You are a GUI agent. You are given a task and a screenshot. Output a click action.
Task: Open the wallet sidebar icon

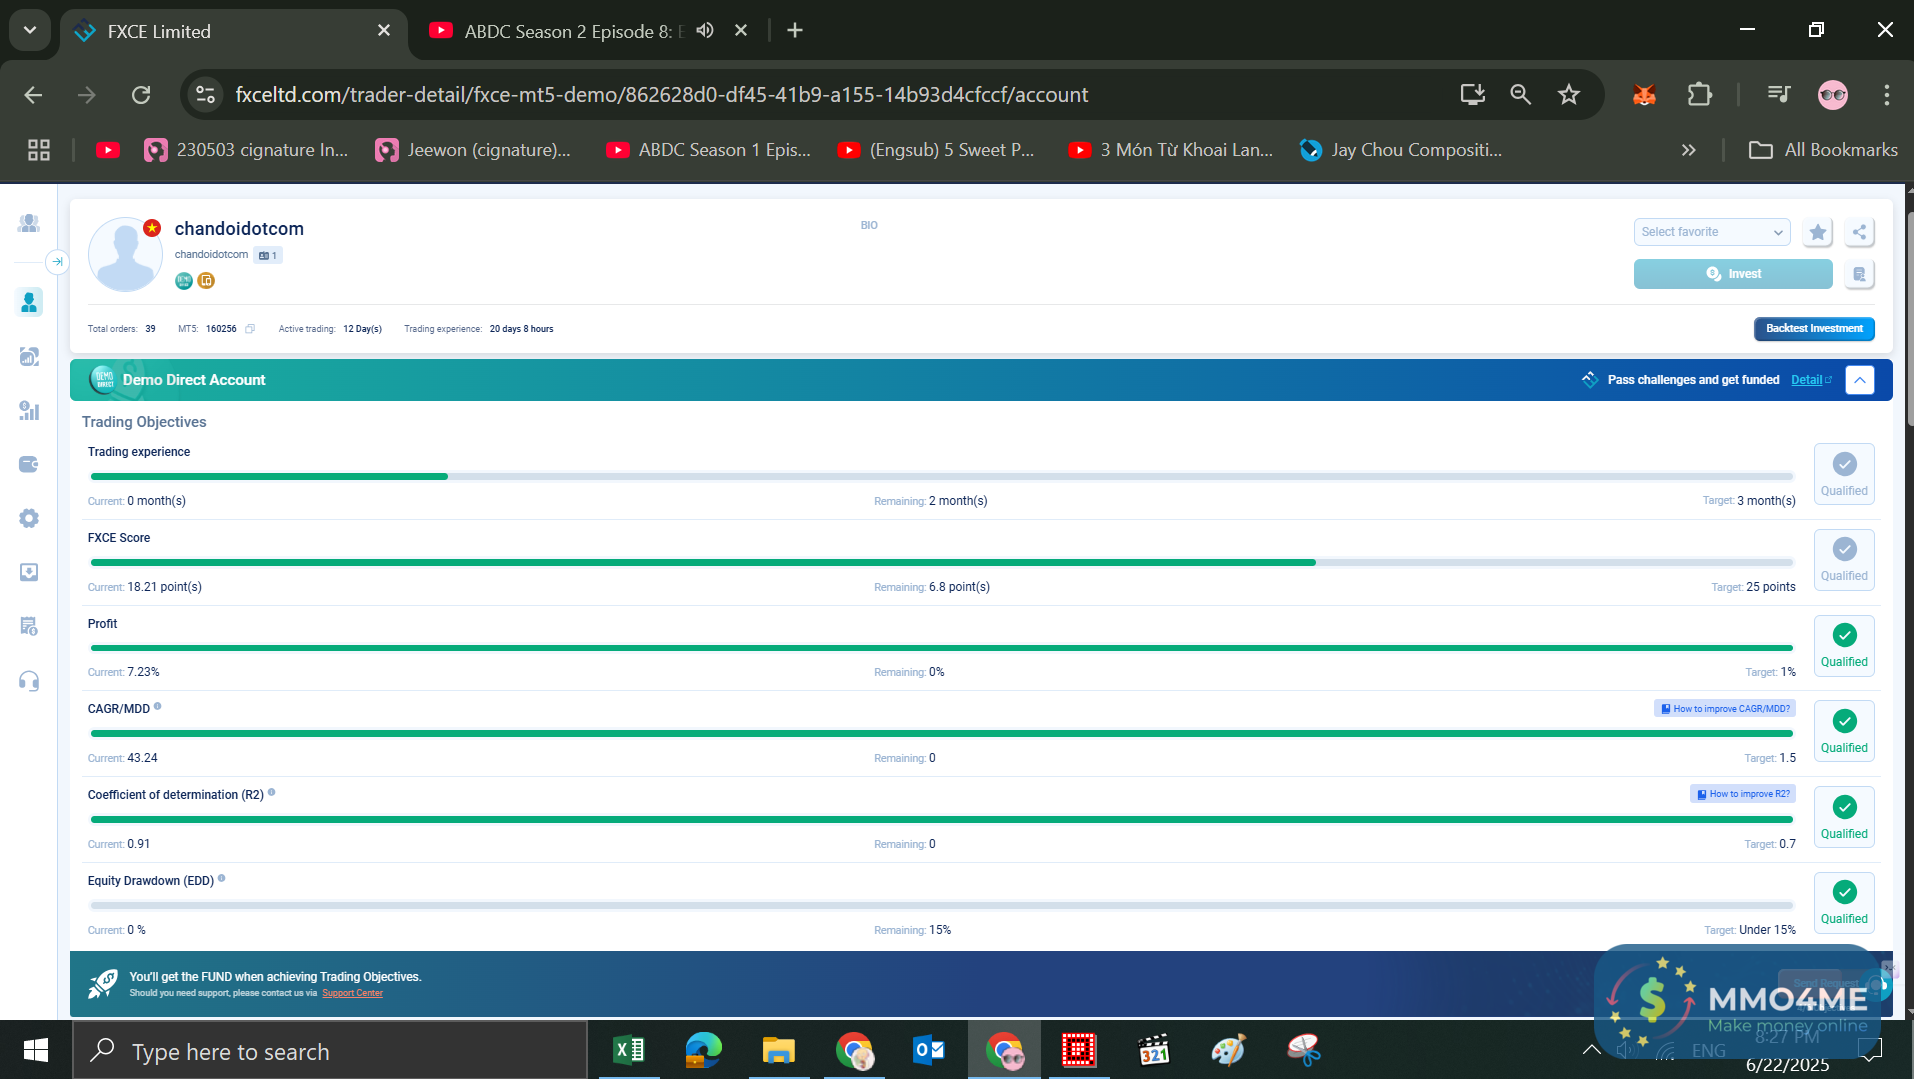coord(29,464)
